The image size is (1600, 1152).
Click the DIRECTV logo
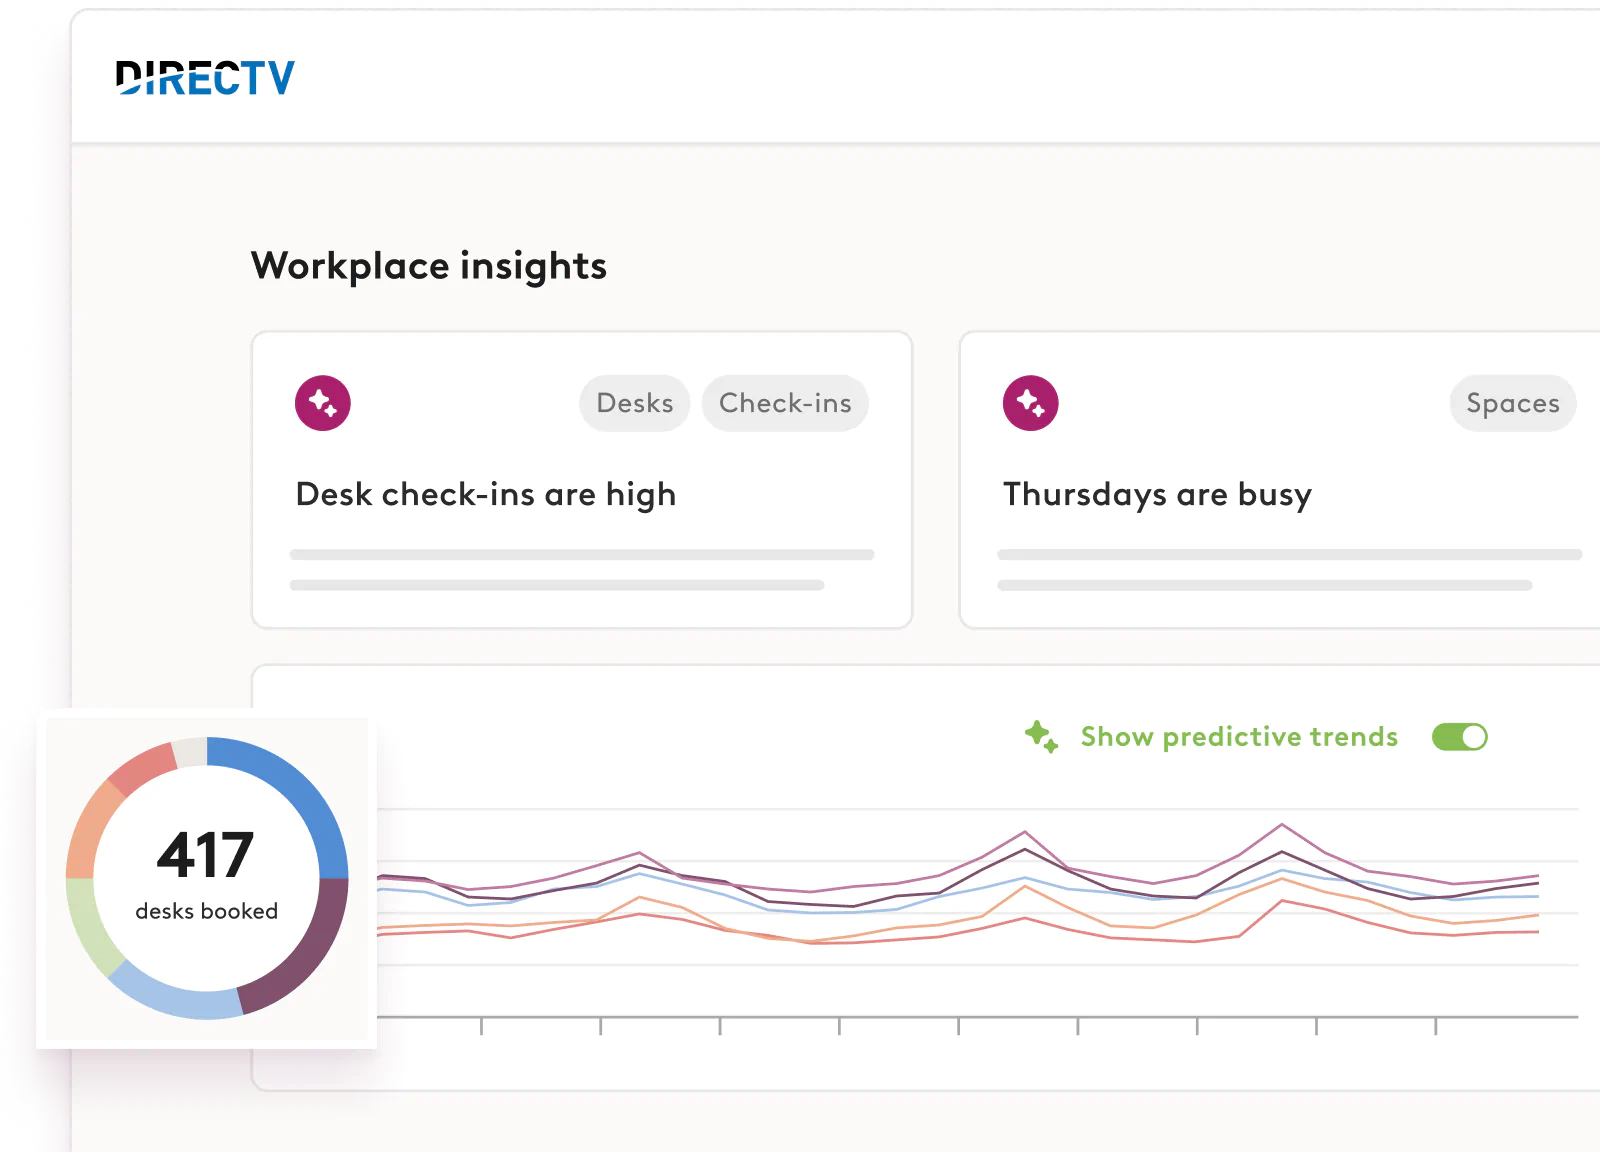(205, 77)
